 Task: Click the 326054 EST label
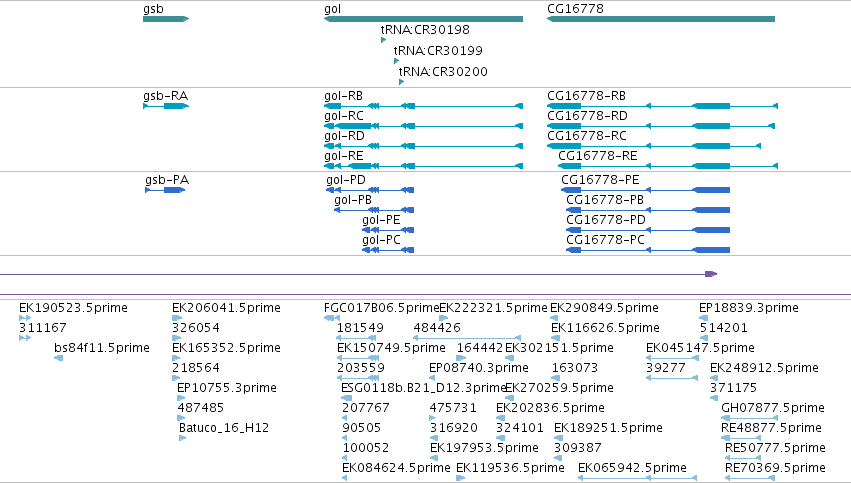(x=196, y=328)
